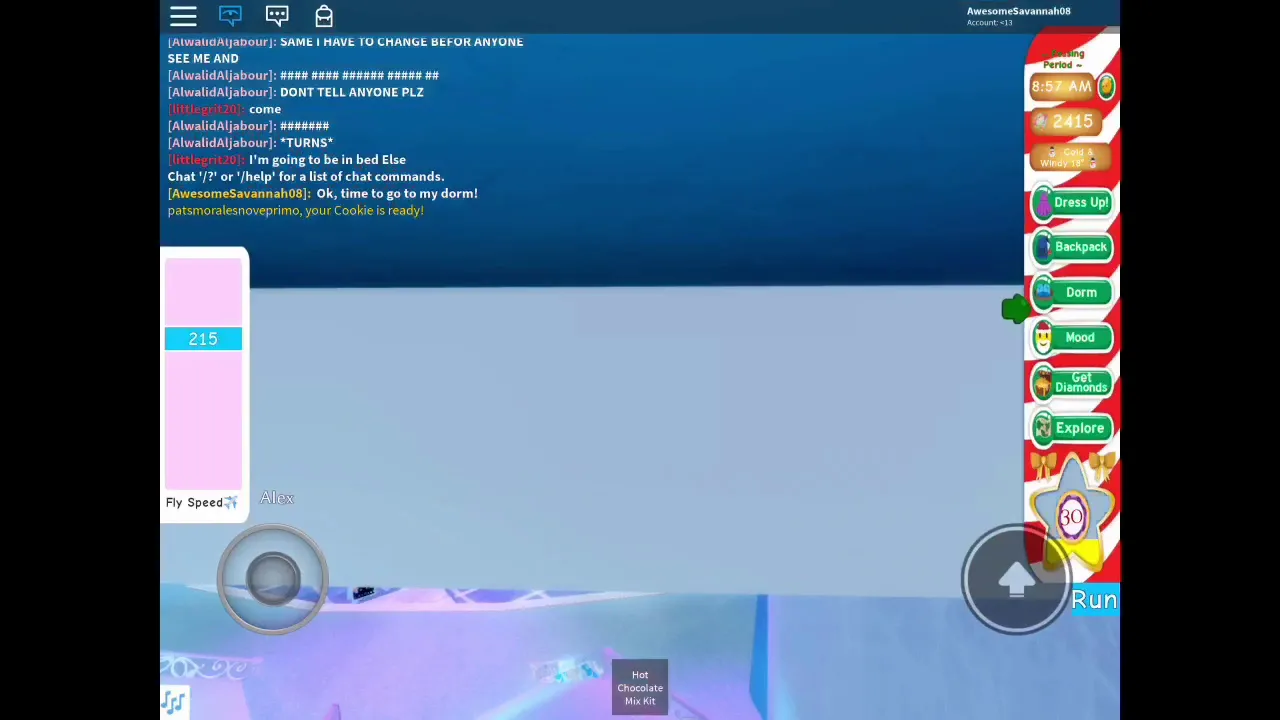Select the Hot Chocolate Mix Kit item
This screenshot has width=1280, height=720.
[640, 688]
